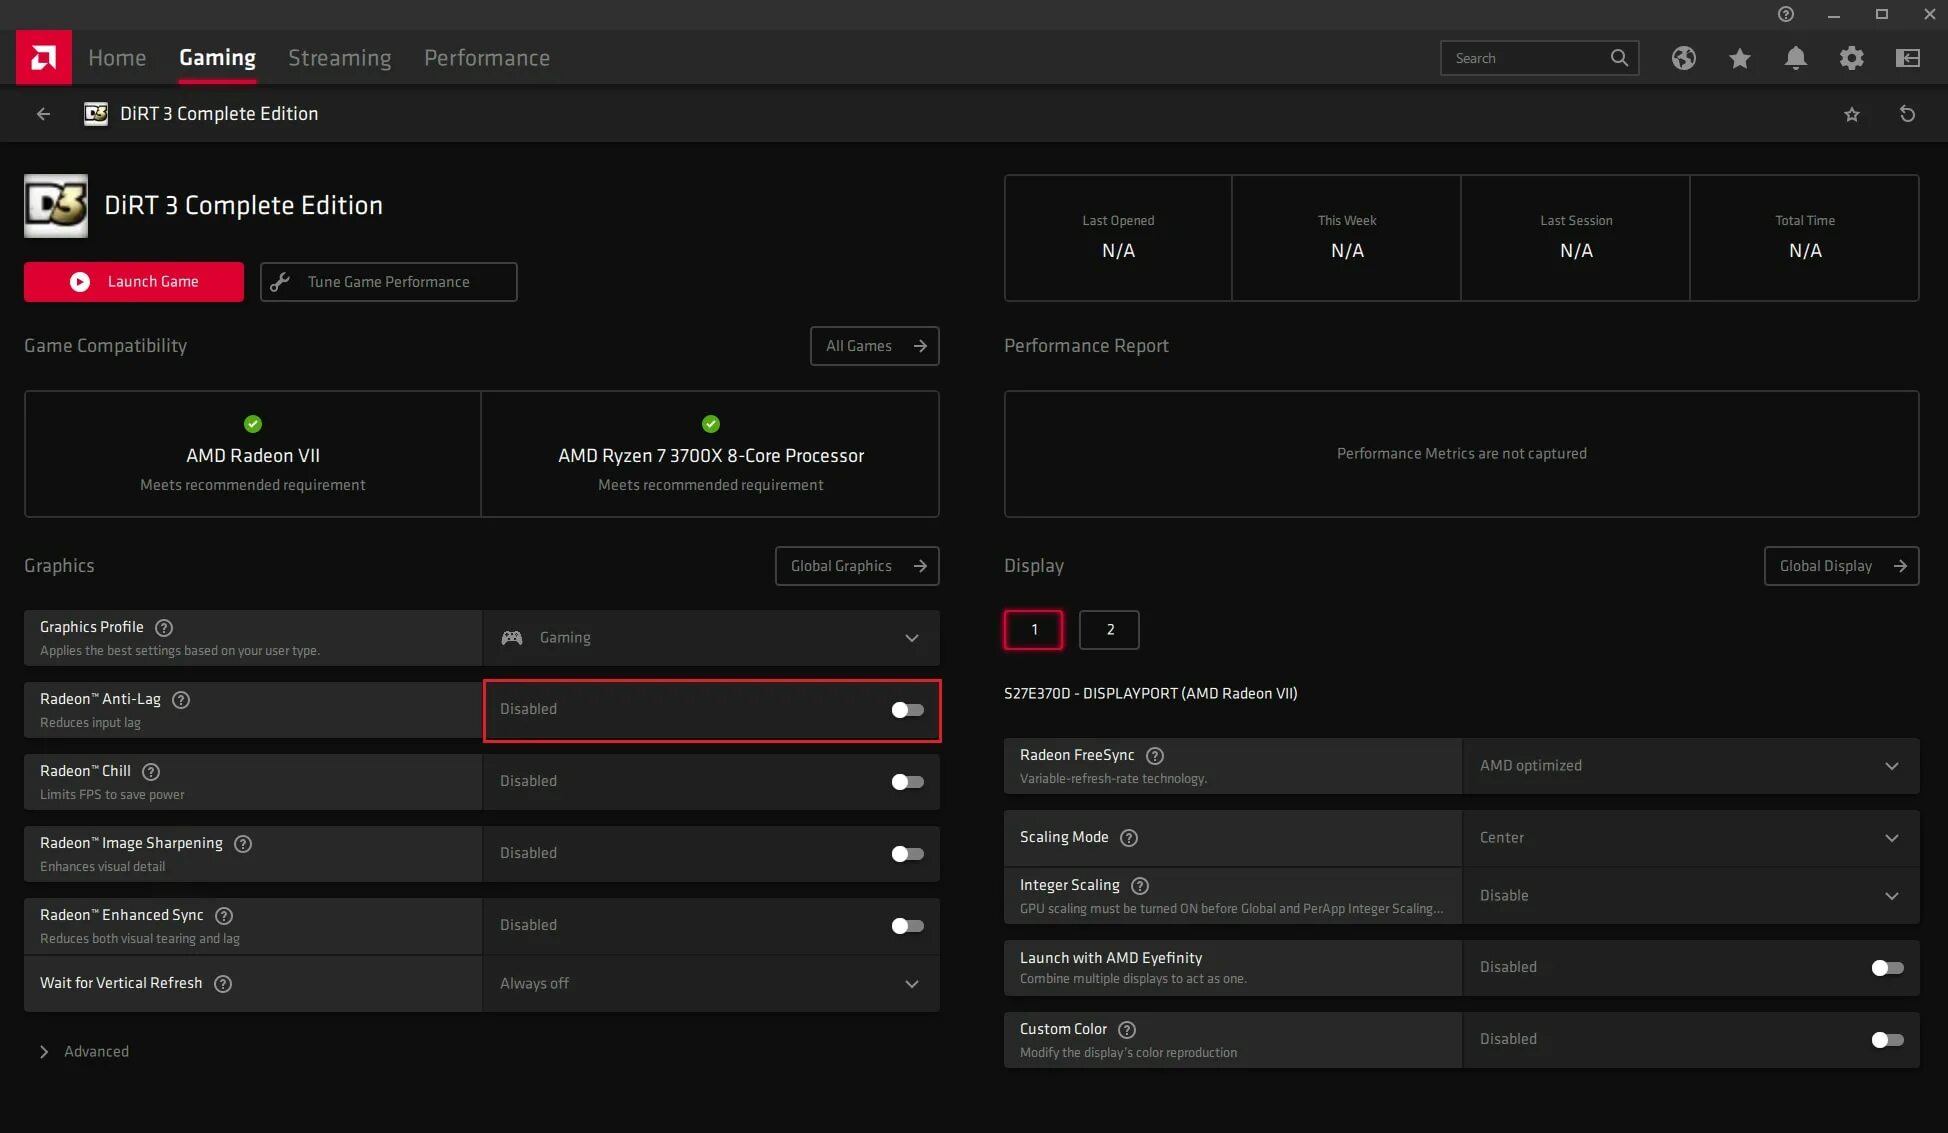1948x1133 pixels.
Task: Switch to the Performance tab
Action: (486, 58)
